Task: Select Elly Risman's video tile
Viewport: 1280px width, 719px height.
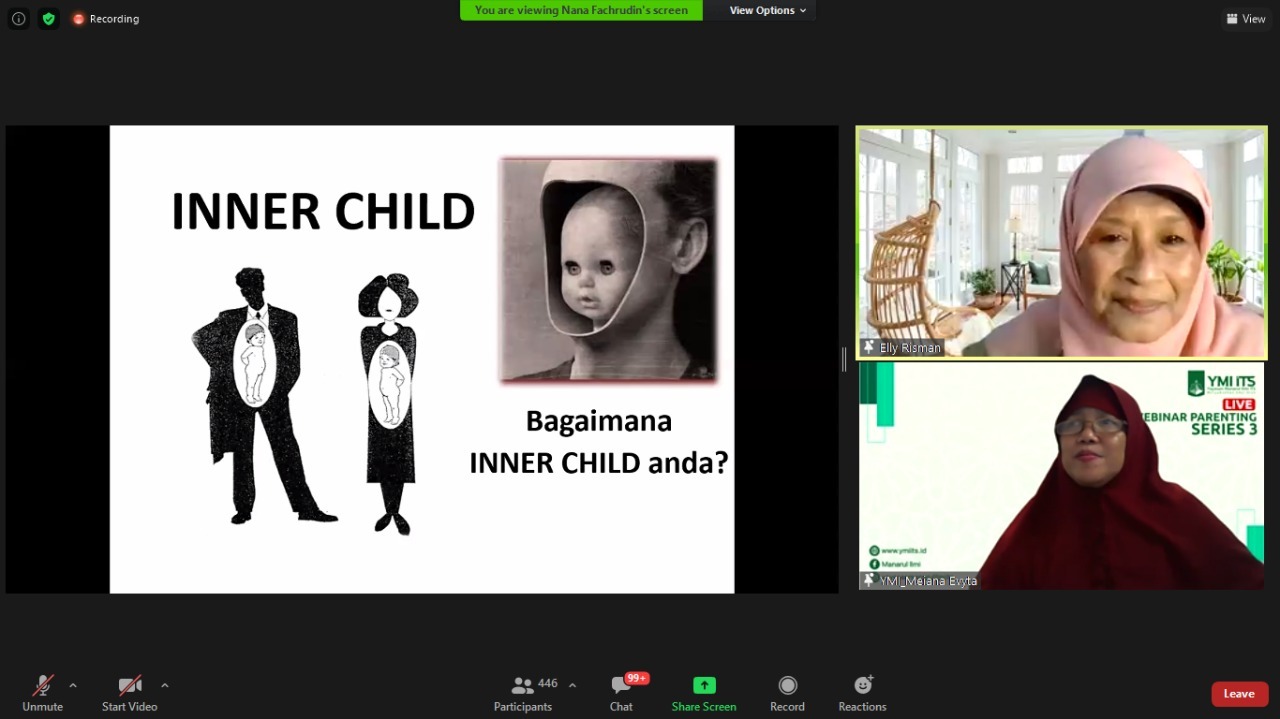Action: click(1061, 242)
